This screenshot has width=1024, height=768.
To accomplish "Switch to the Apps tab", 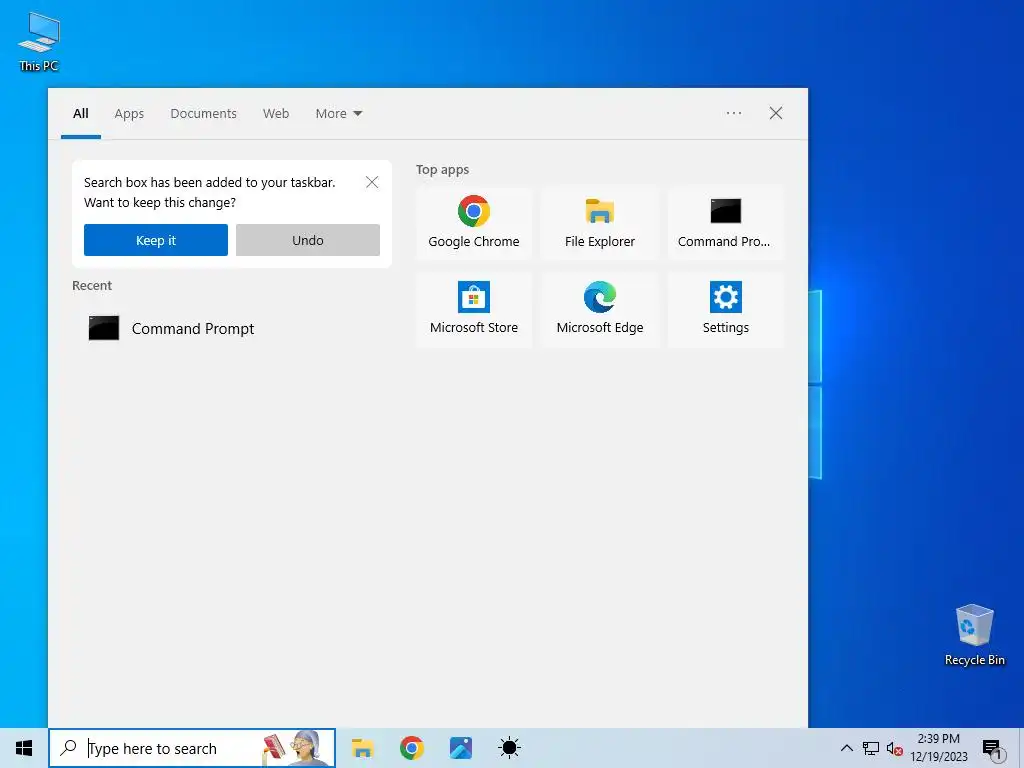I will (129, 114).
